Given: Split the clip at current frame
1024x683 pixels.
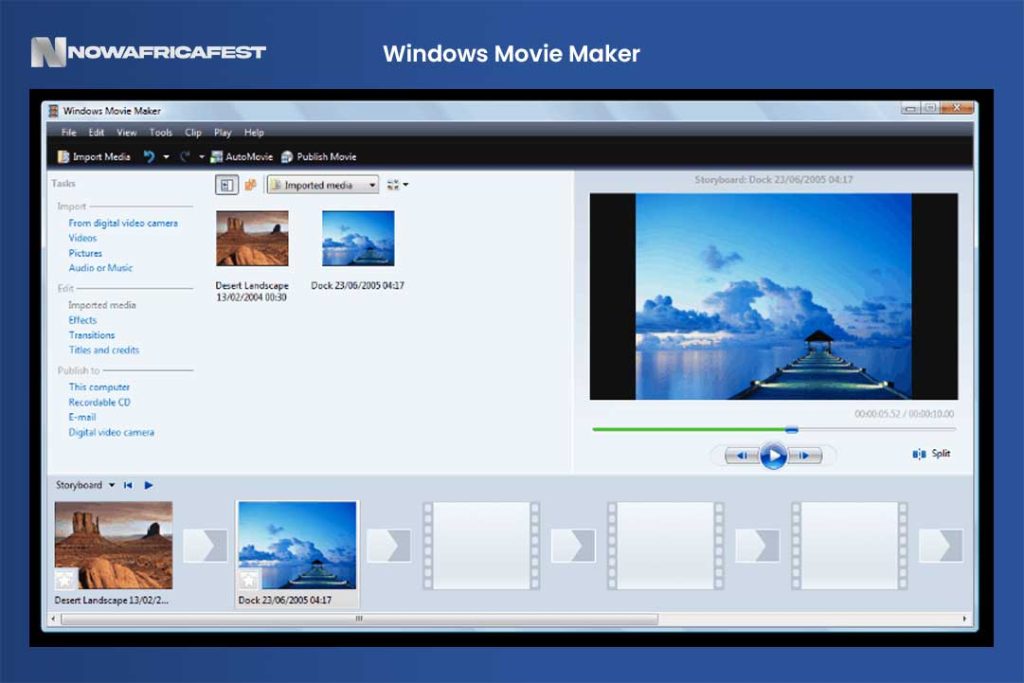Looking at the screenshot, I should [931, 454].
